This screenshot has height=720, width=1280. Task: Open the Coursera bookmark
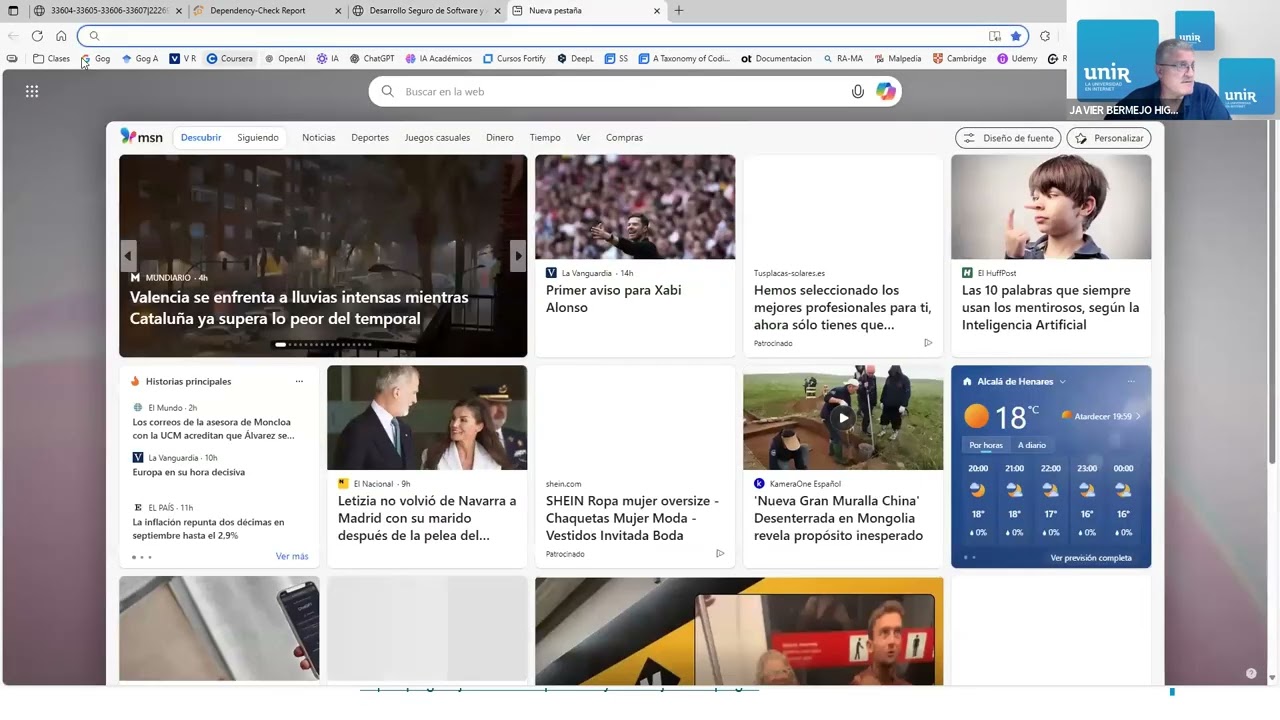click(x=230, y=59)
